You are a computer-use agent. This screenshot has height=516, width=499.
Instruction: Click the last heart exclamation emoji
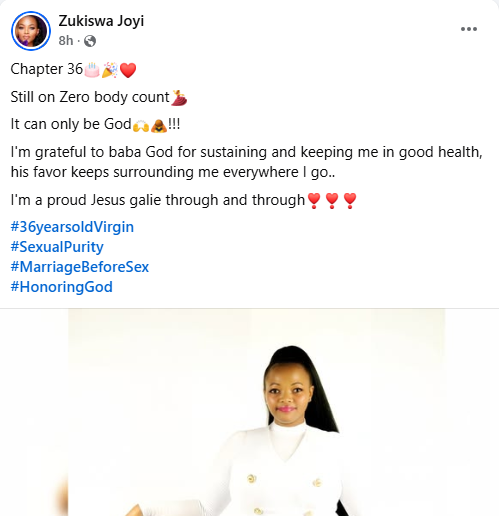point(350,201)
